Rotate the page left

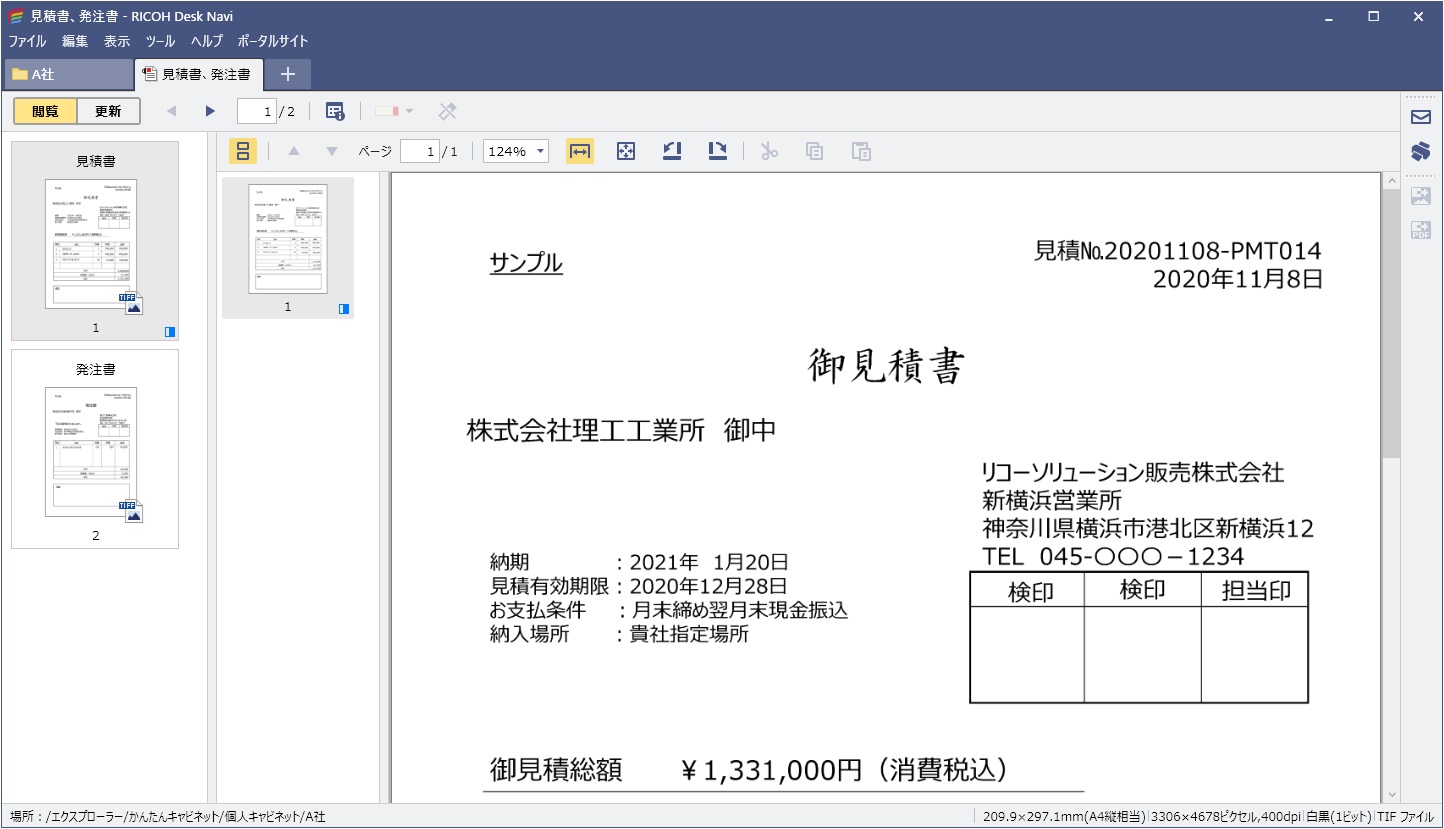pos(671,151)
